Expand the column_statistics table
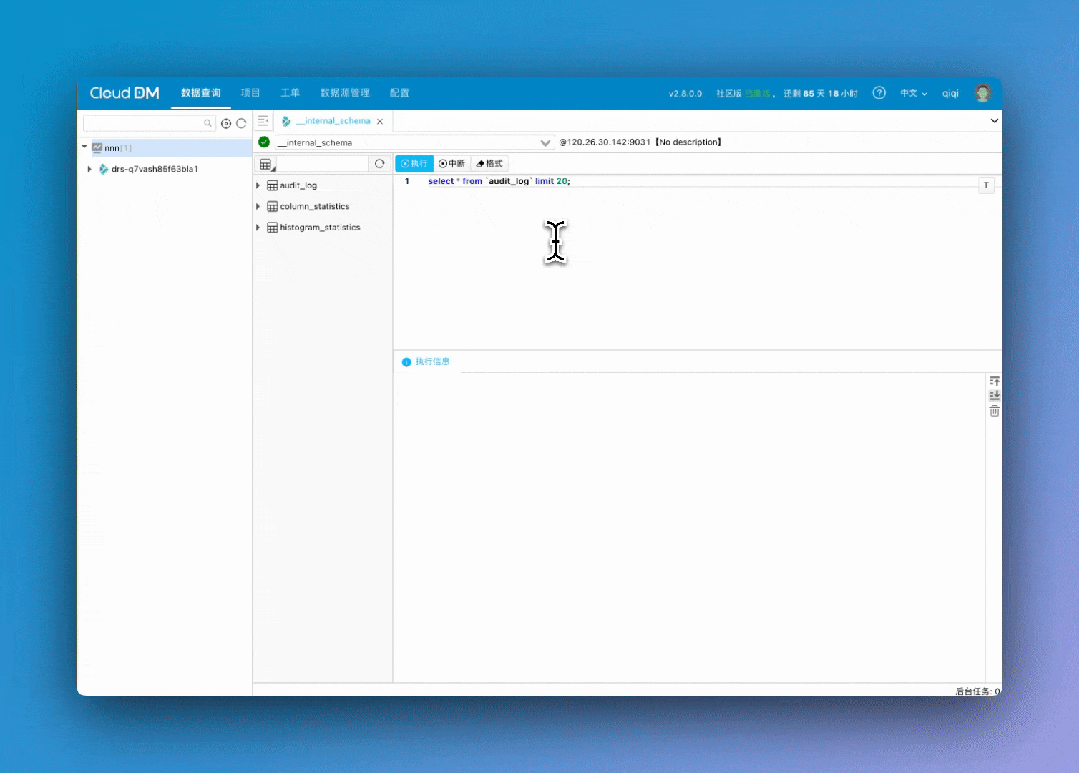Screen dimensions: 1079x773 coord(258,206)
